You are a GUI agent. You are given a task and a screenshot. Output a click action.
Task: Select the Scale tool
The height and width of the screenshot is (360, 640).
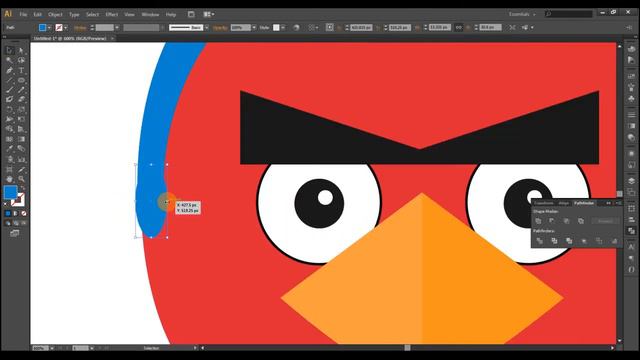(21, 109)
